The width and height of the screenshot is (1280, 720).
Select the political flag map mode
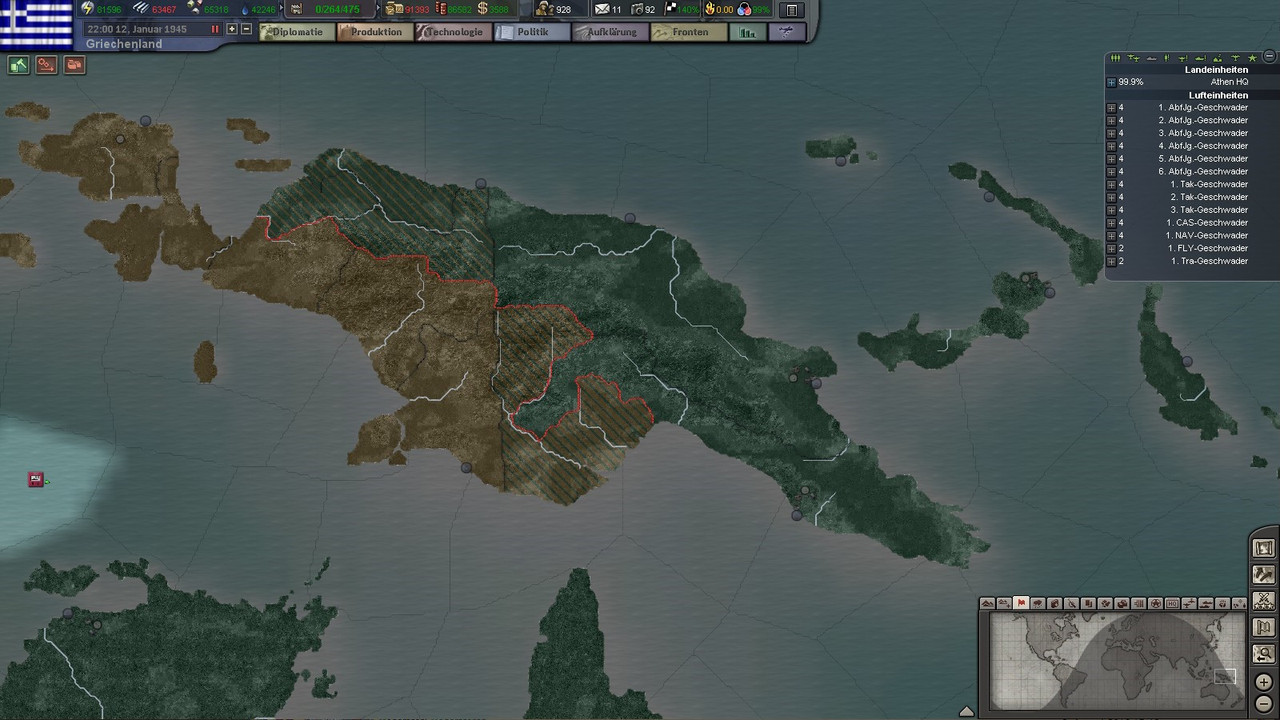(1021, 603)
